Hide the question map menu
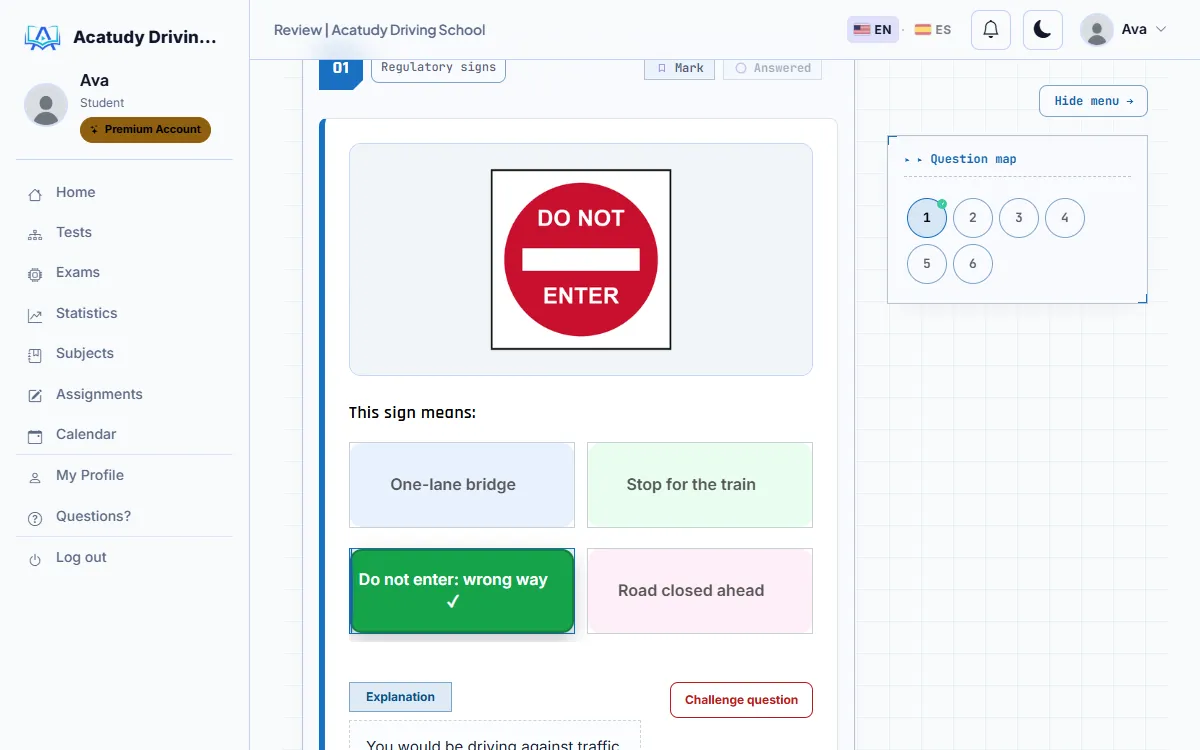 [1093, 101]
